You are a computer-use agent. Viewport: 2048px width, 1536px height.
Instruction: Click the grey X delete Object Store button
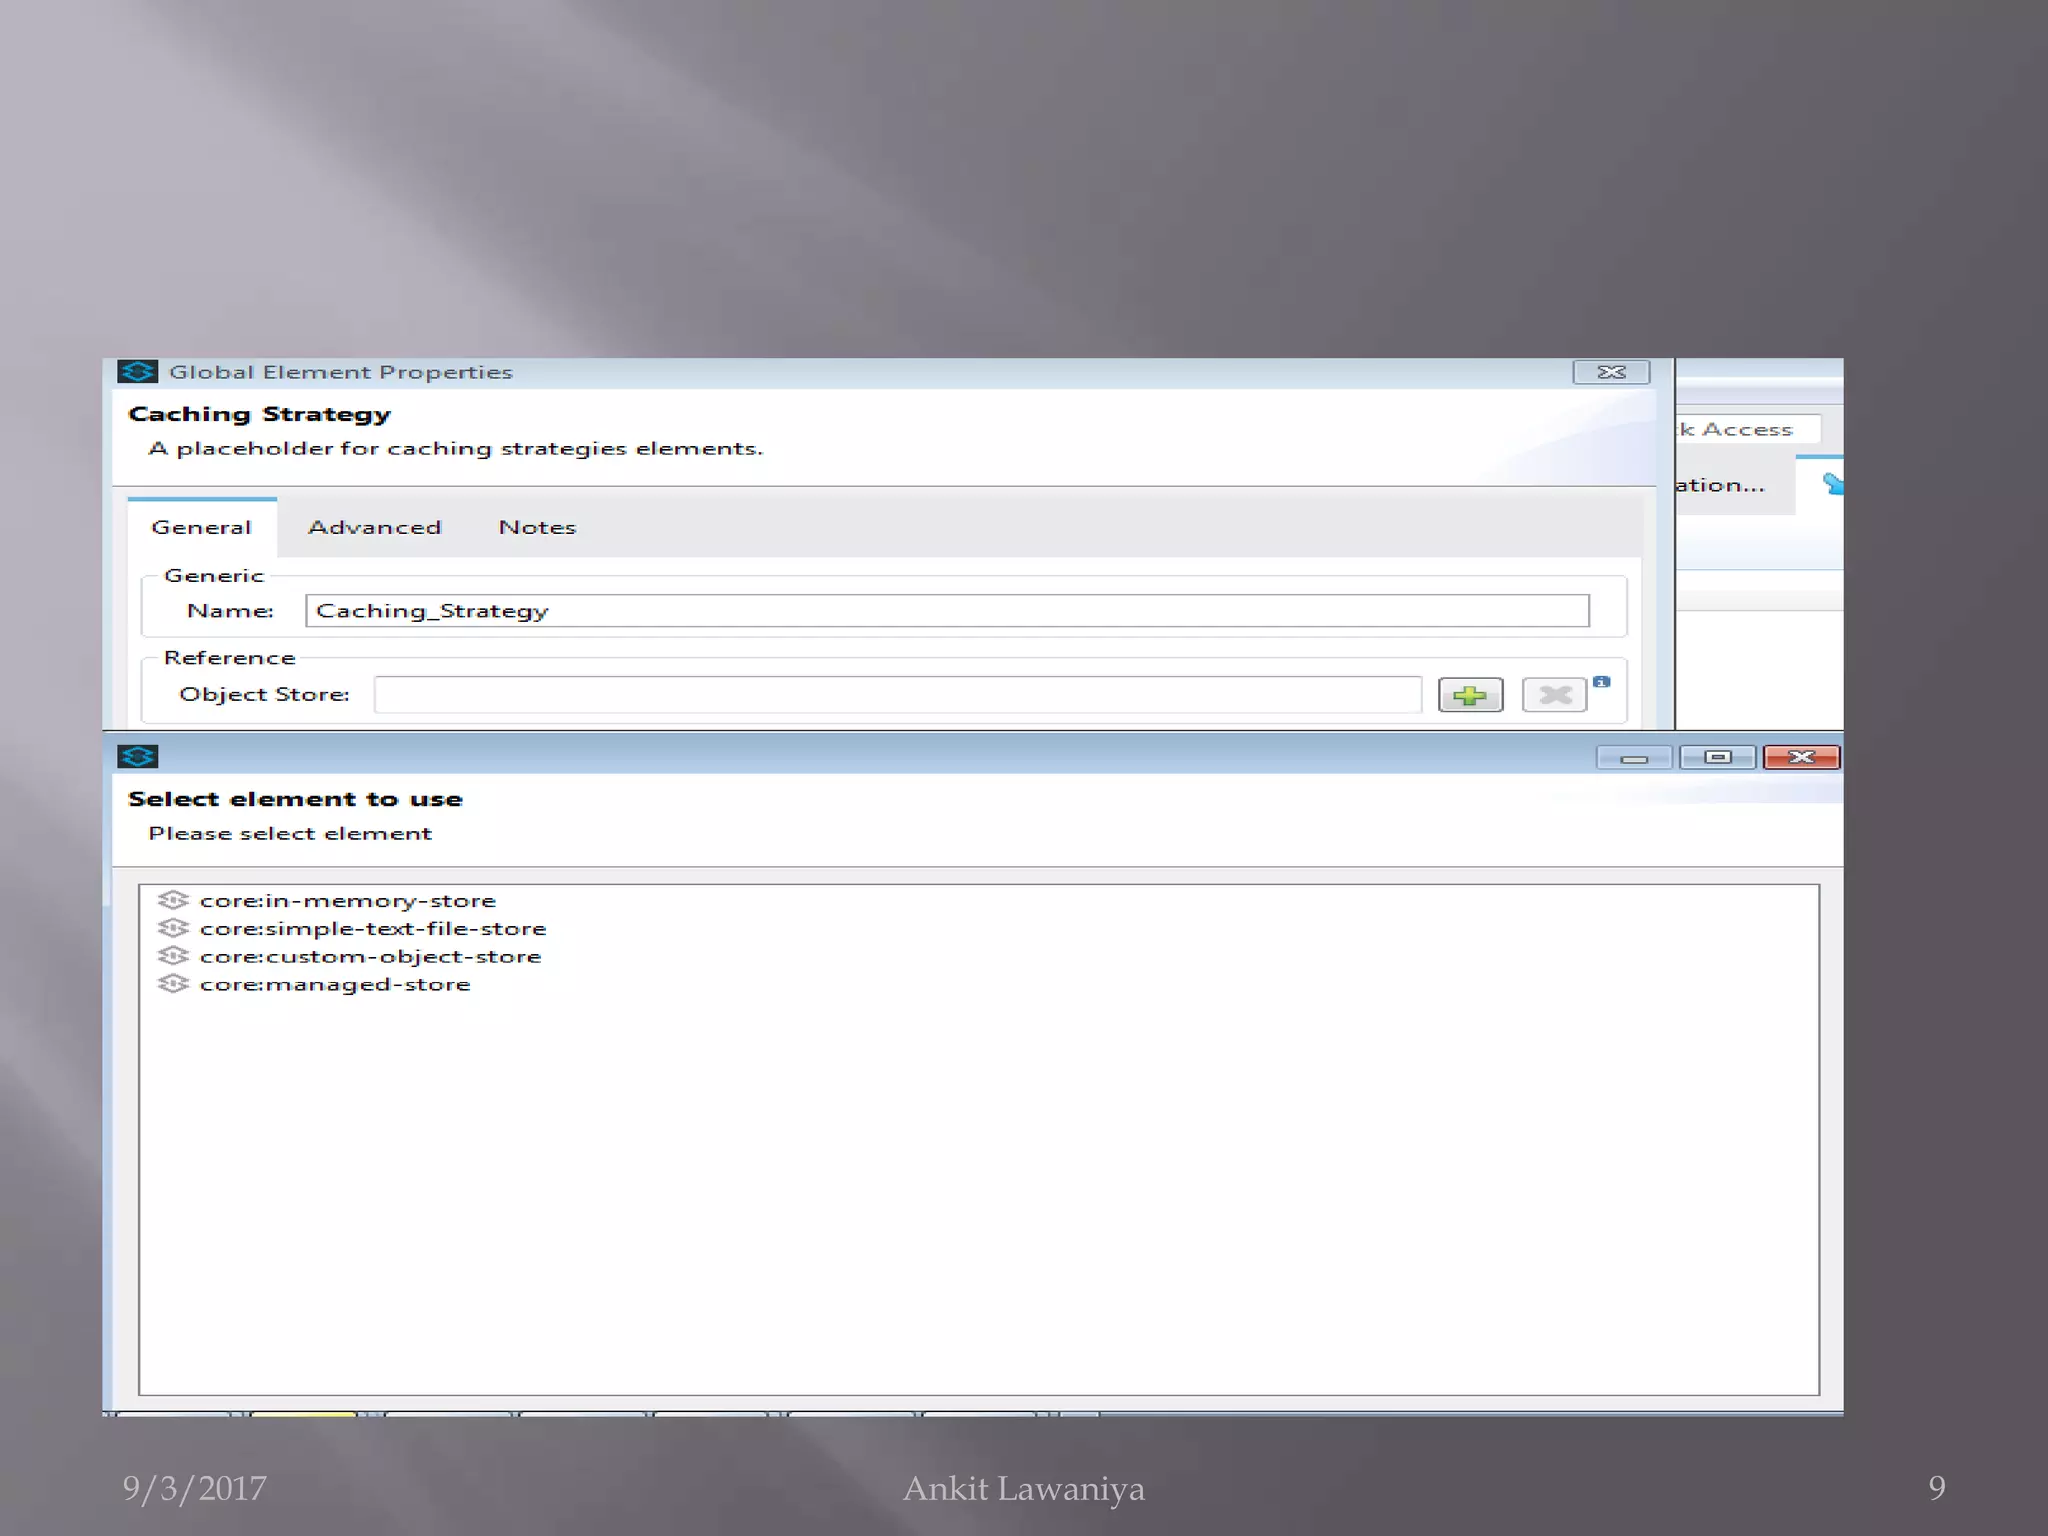[1553, 695]
